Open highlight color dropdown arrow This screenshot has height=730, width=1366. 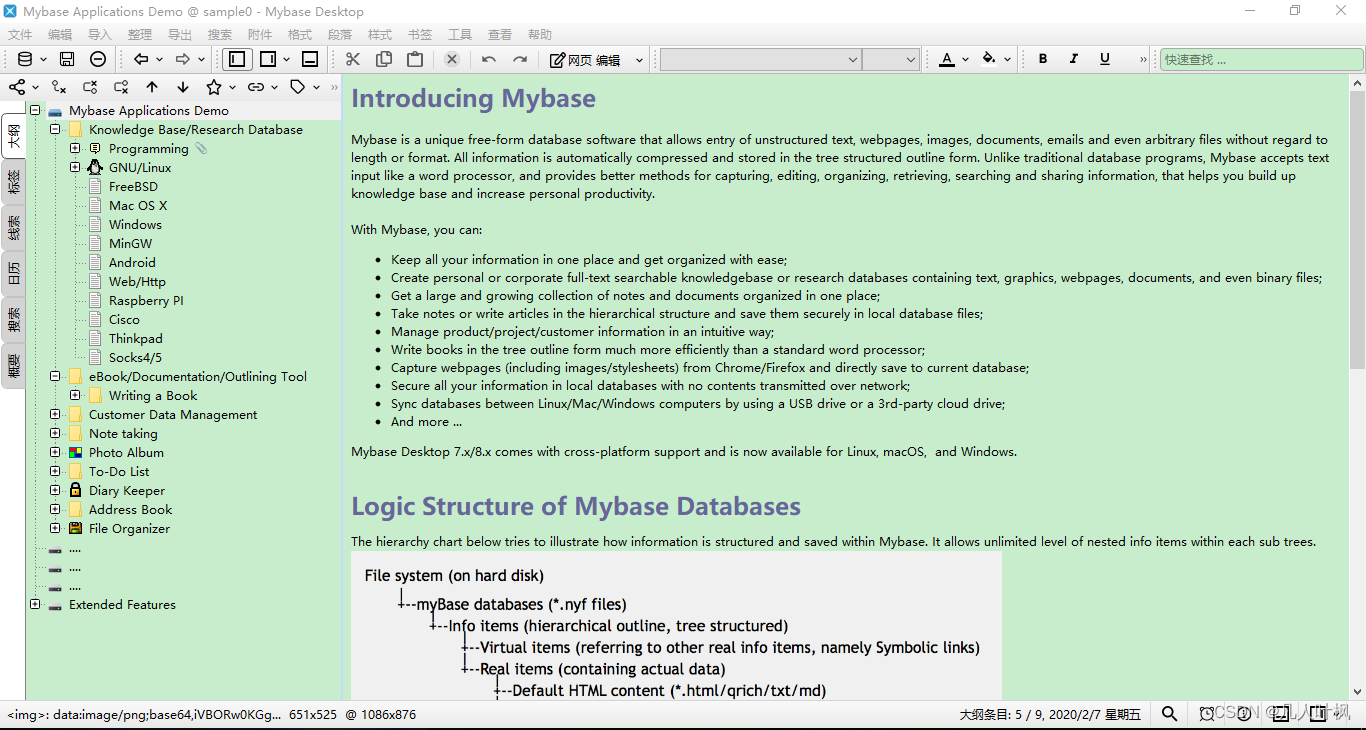[1007, 60]
